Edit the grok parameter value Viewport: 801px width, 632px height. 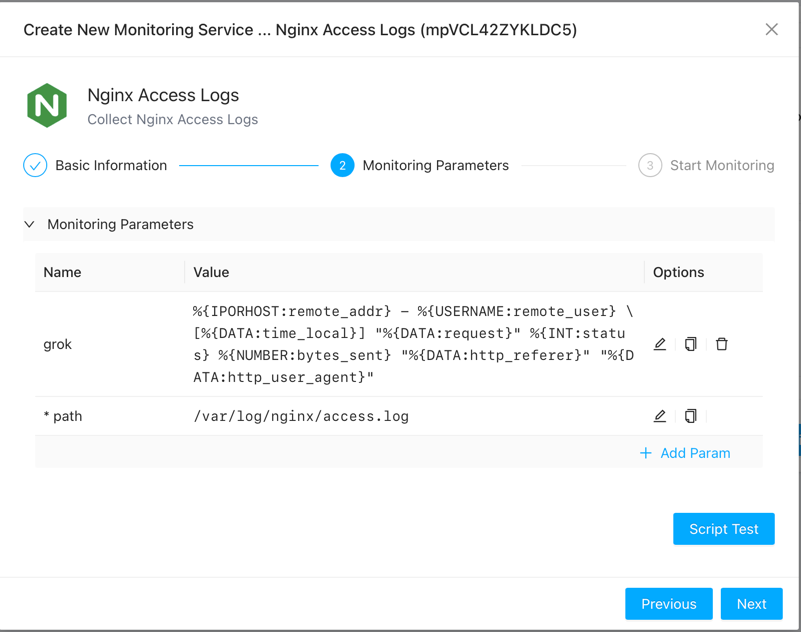pyautogui.click(x=660, y=344)
